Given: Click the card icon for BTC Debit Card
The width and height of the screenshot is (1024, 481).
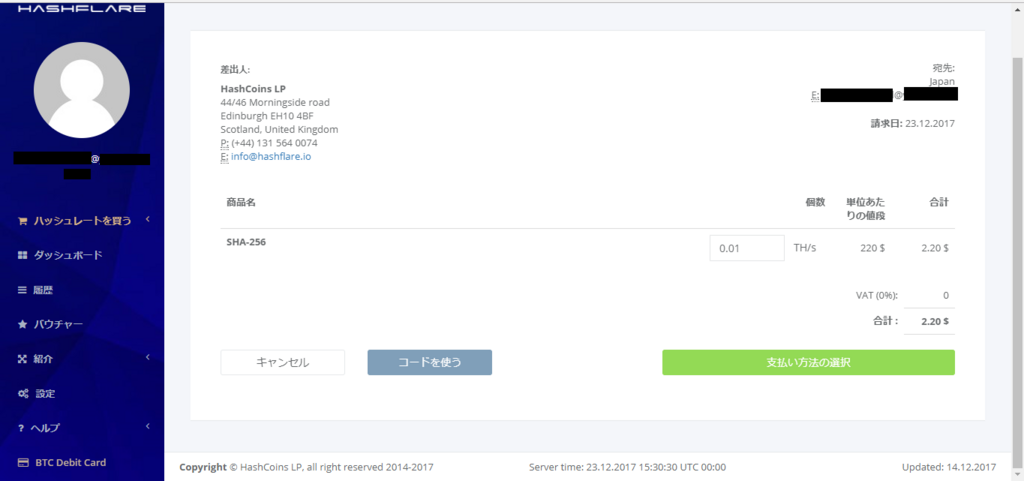Looking at the screenshot, I should coord(23,463).
